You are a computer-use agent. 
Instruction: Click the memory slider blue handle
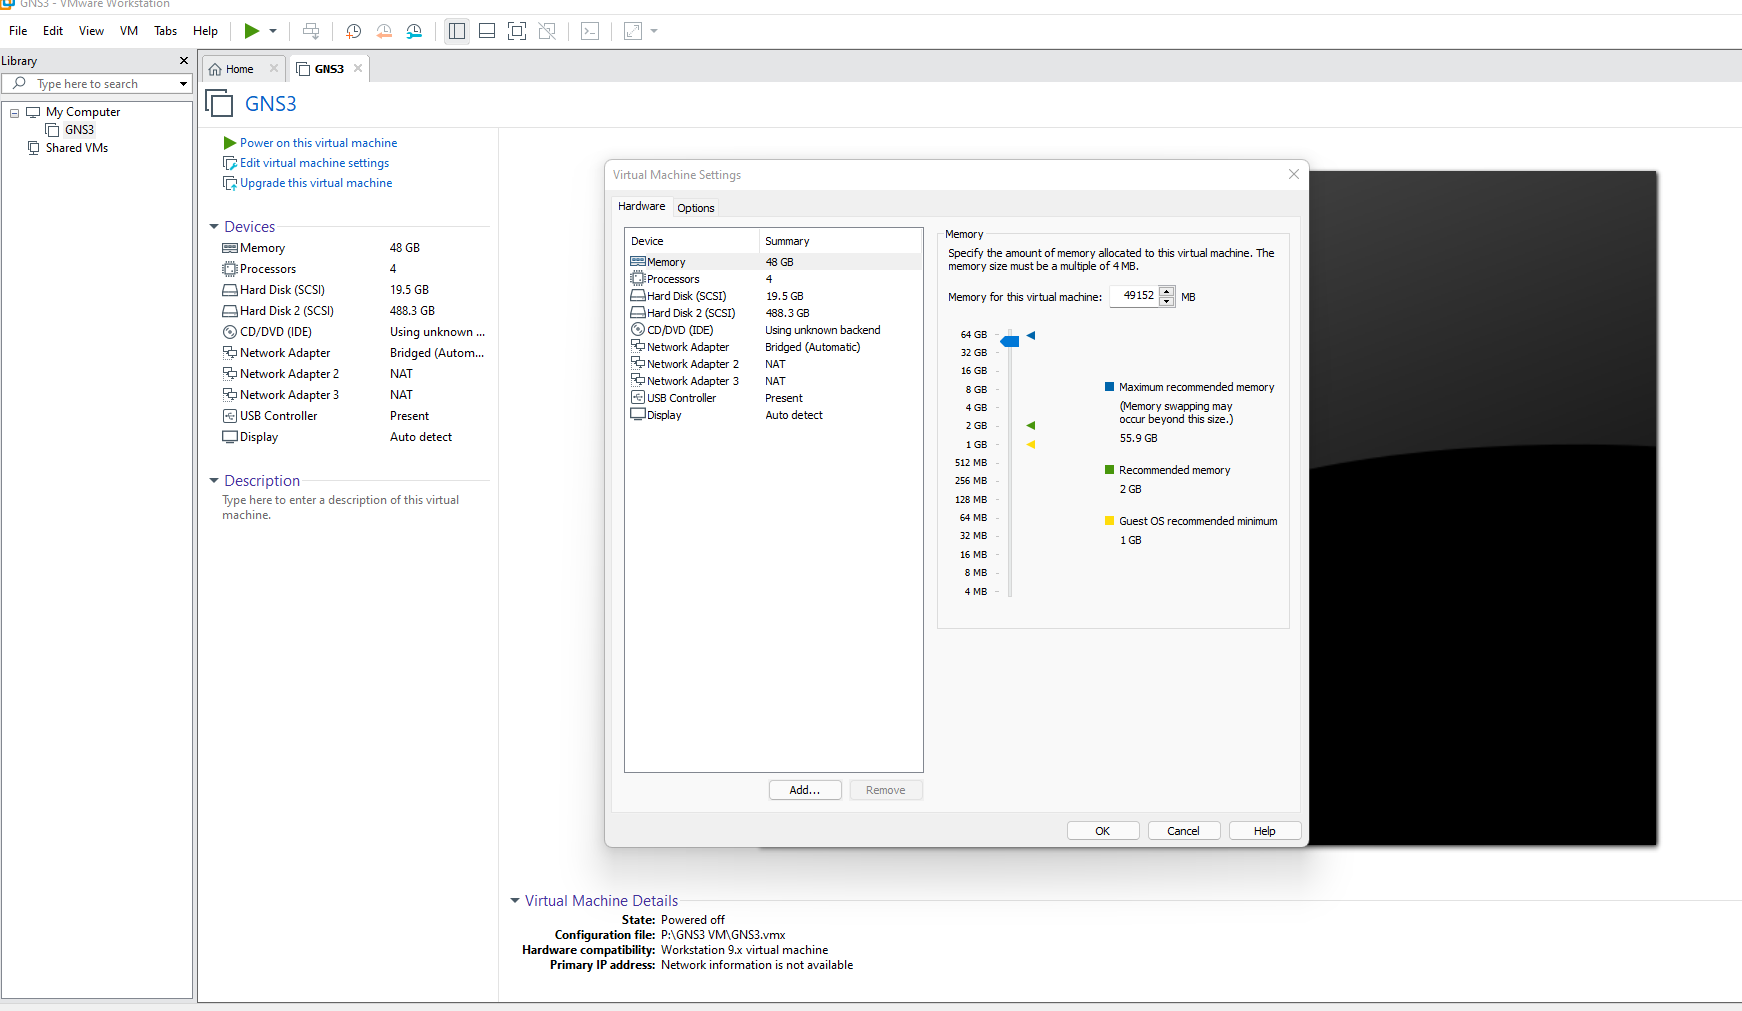tap(1010, 342)
